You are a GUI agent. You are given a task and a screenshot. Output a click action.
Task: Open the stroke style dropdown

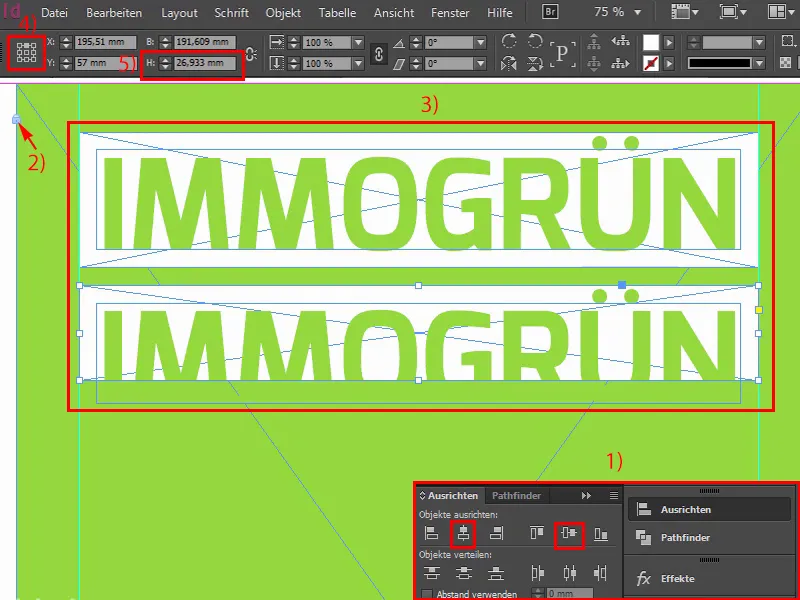tap(759, 63)
